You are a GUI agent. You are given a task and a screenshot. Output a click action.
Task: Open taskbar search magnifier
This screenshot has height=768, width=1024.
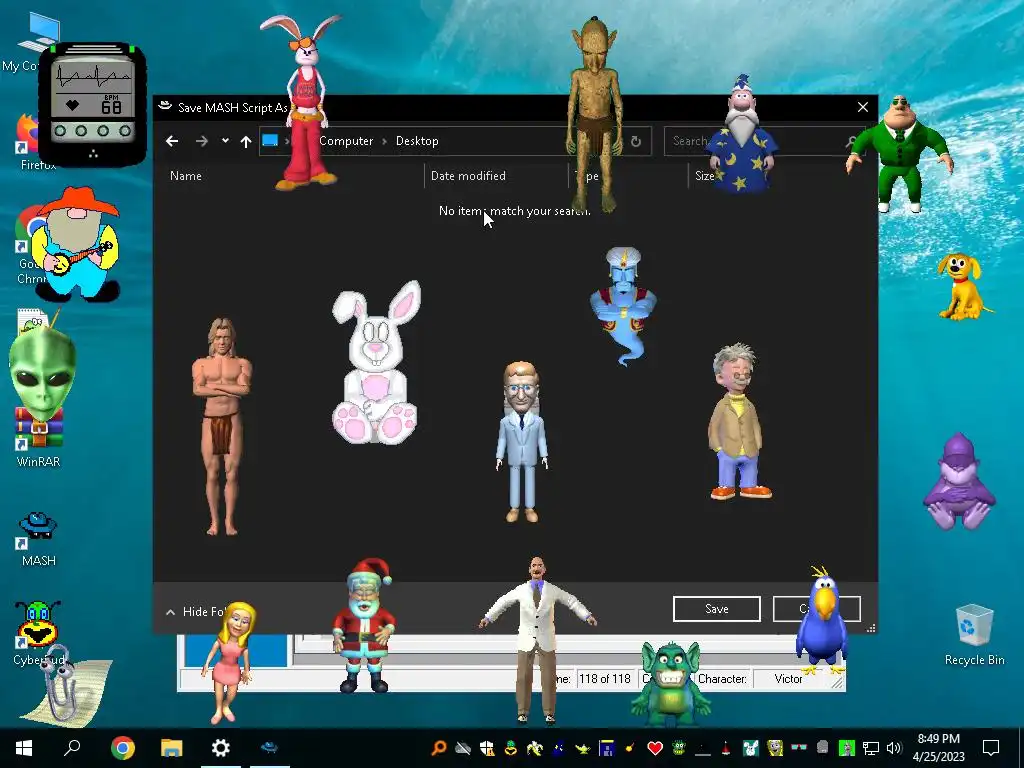(x=72, y=747)
